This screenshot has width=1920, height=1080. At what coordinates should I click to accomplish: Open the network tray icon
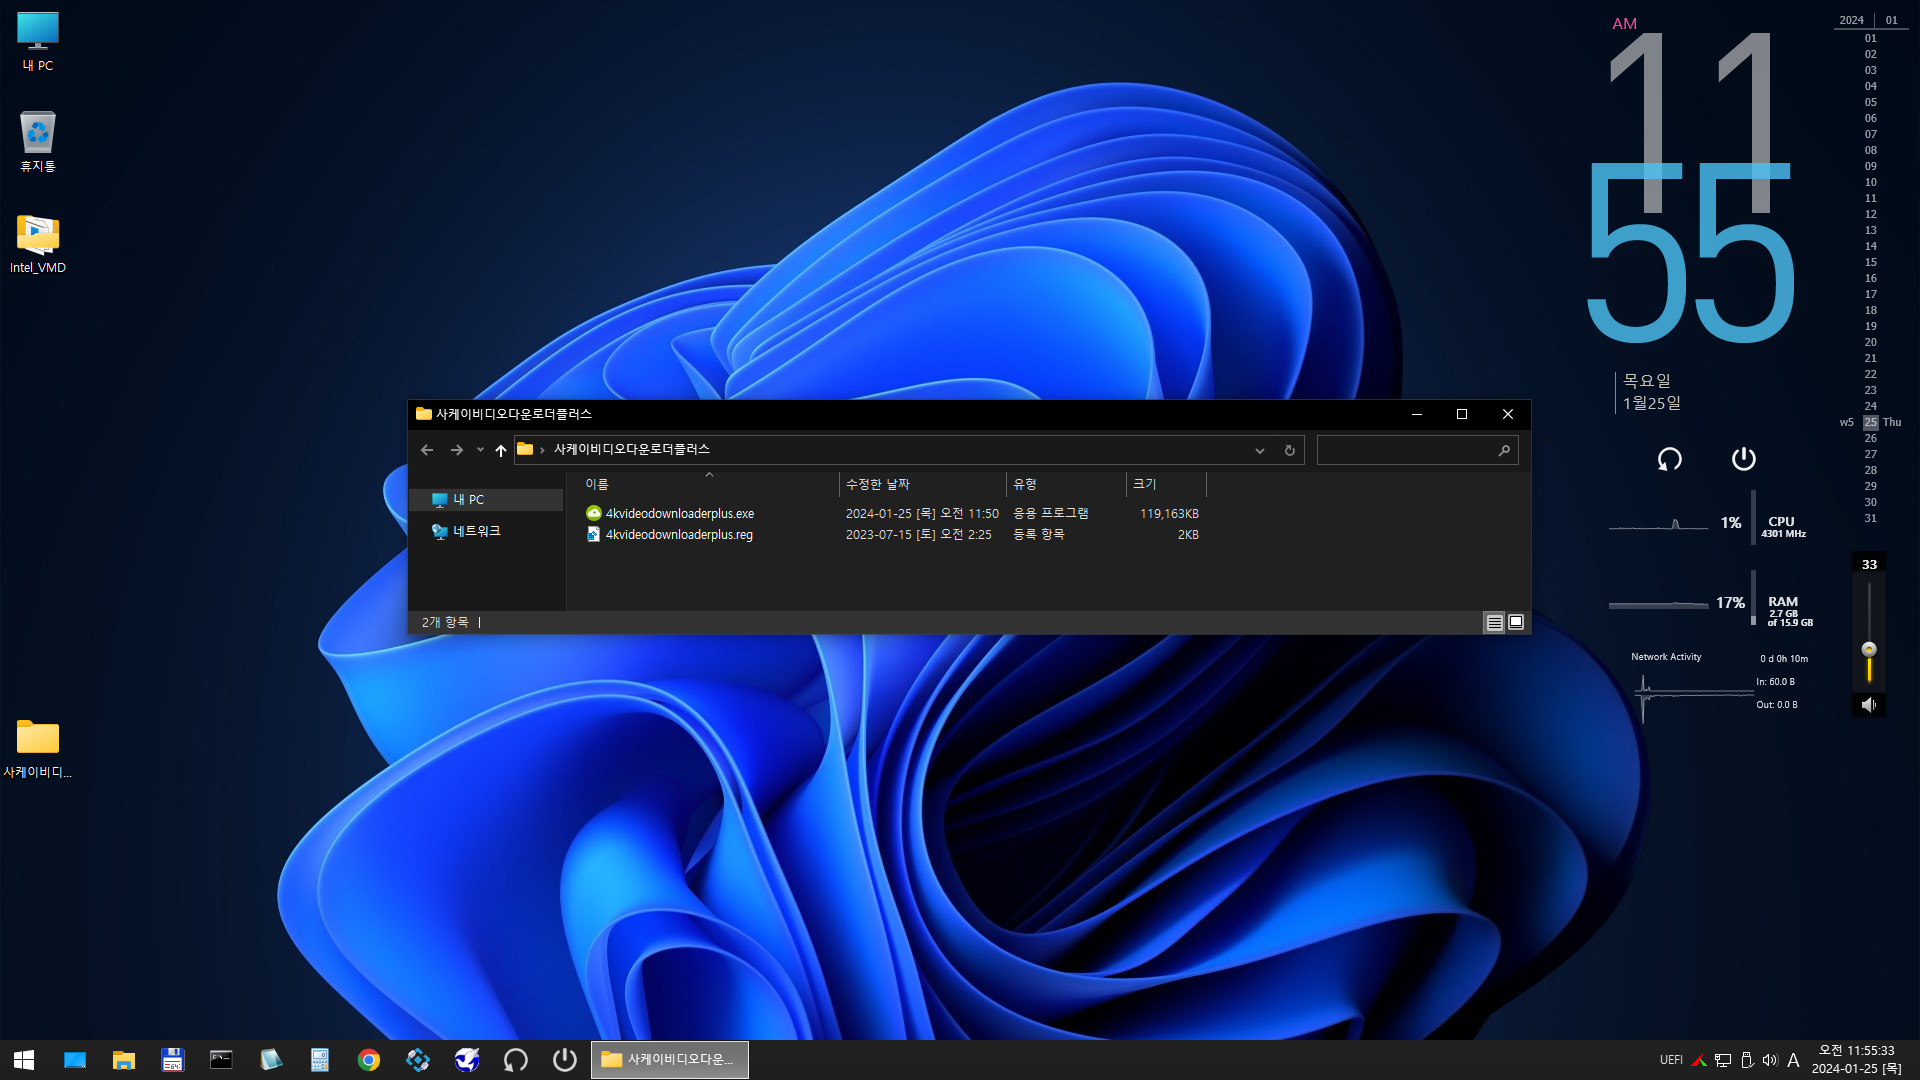tap(1723, 1060)
